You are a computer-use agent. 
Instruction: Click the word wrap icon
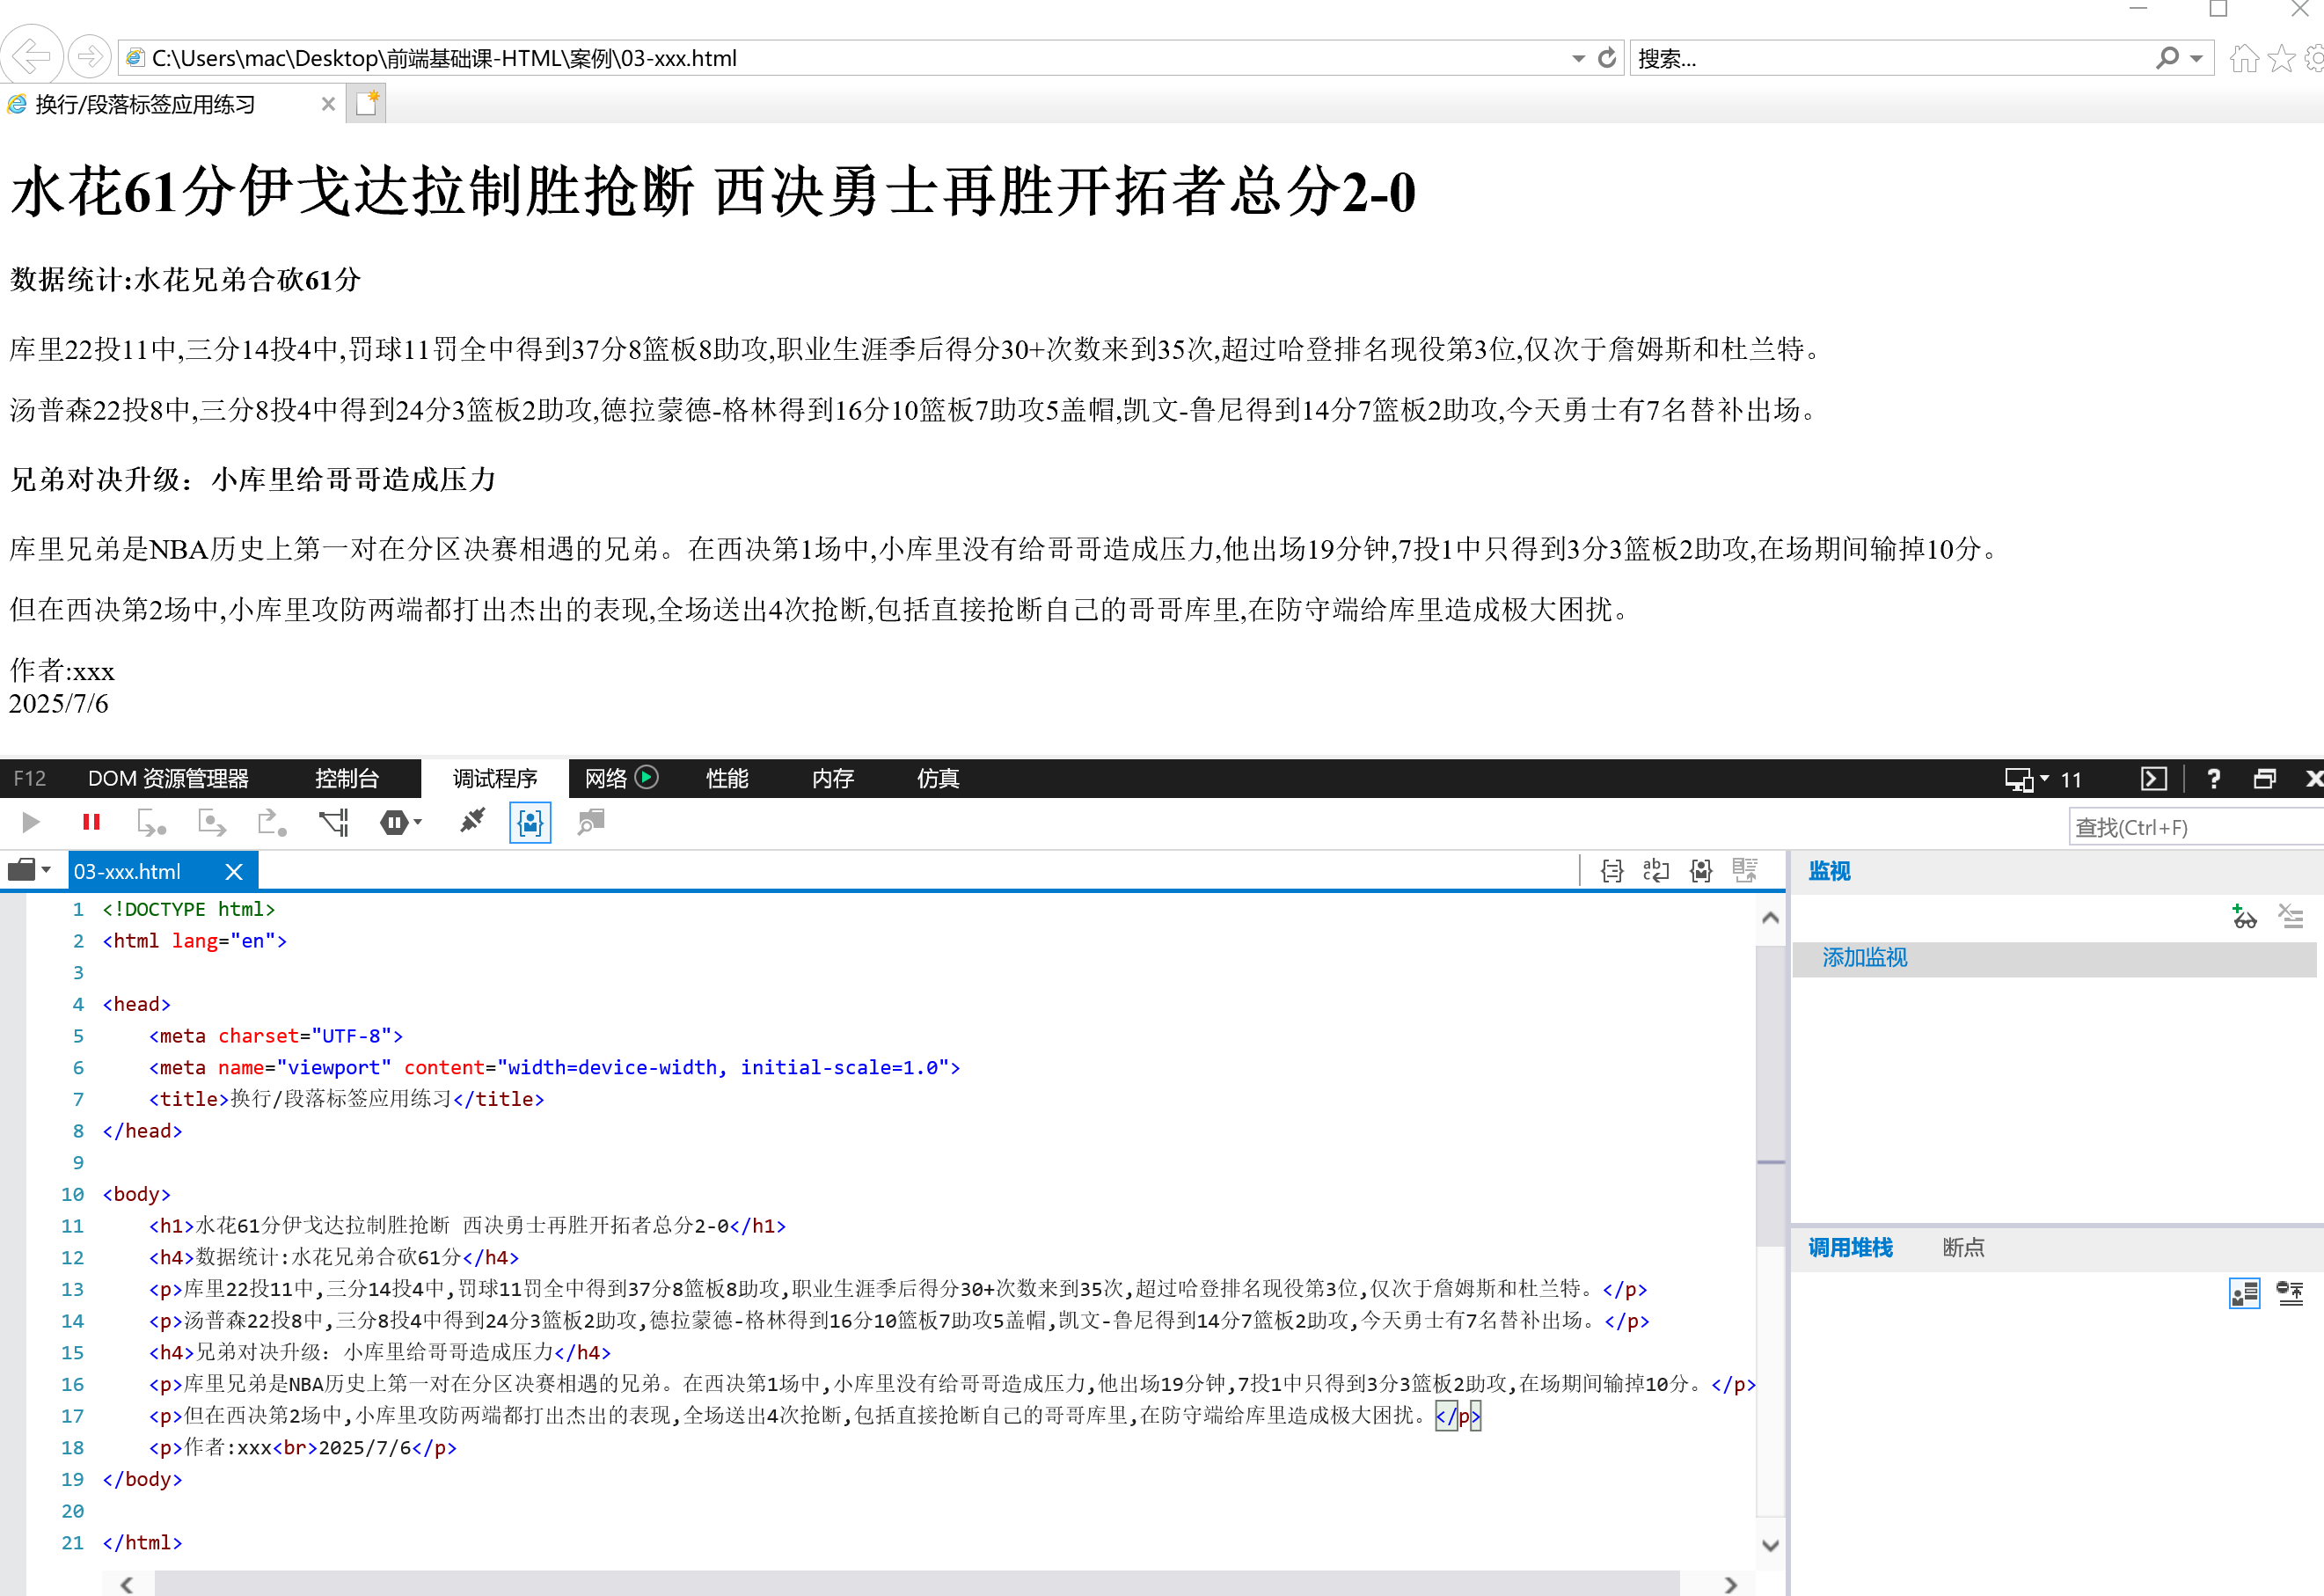point(1656,871)
